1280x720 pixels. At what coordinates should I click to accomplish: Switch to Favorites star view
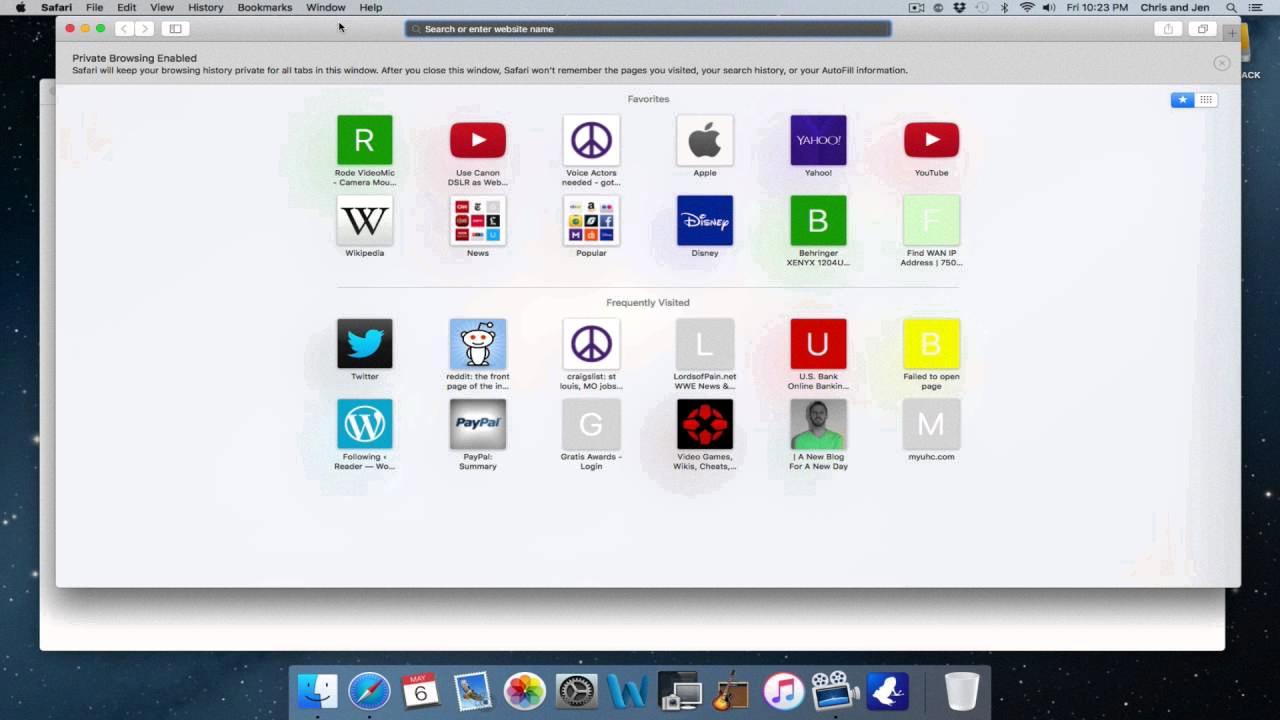click(1182, 100)
